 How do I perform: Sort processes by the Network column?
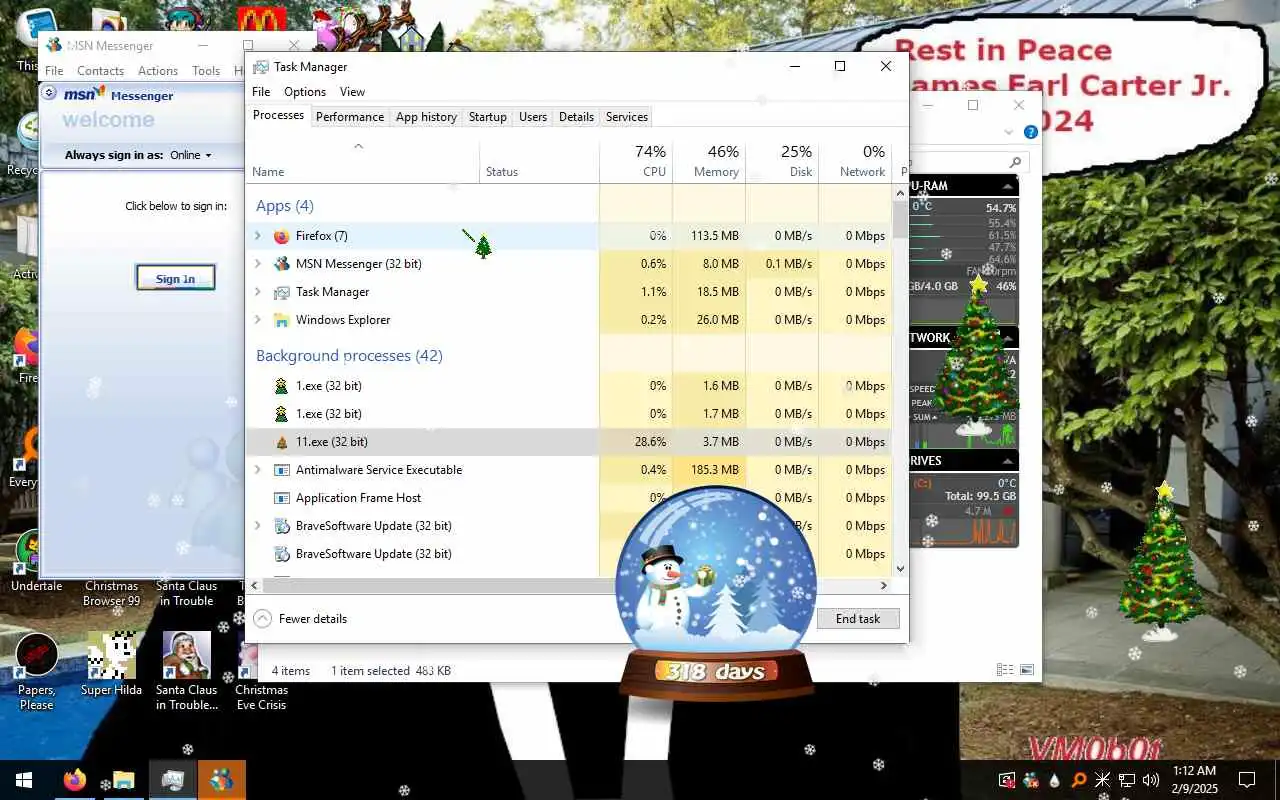tap(855, 161)
